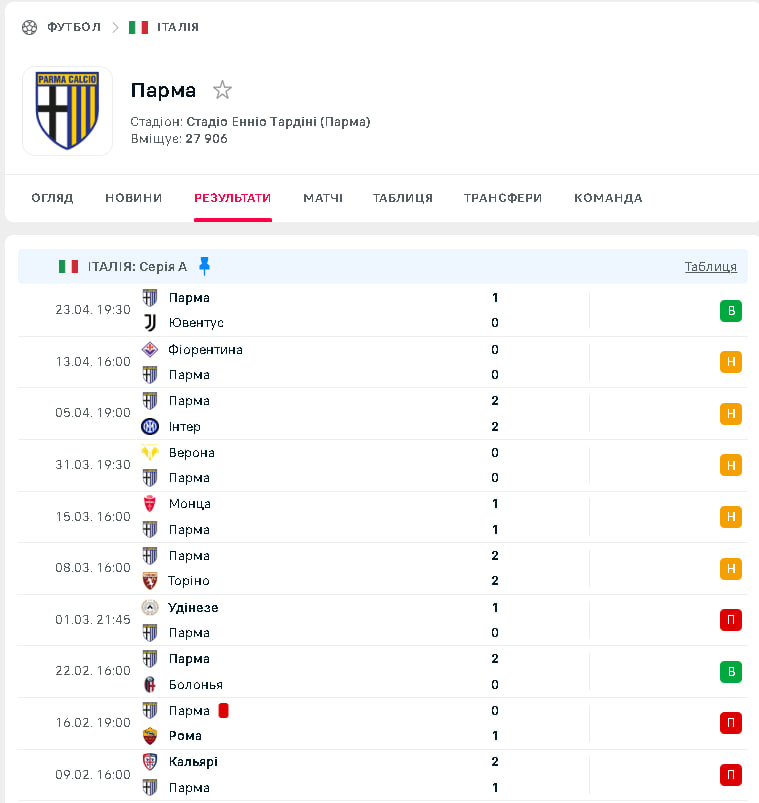Image resolution: width=759 pixels, height=803 pixels.
Task: Click the Інтер team logo
Action: tap(150, 426)
